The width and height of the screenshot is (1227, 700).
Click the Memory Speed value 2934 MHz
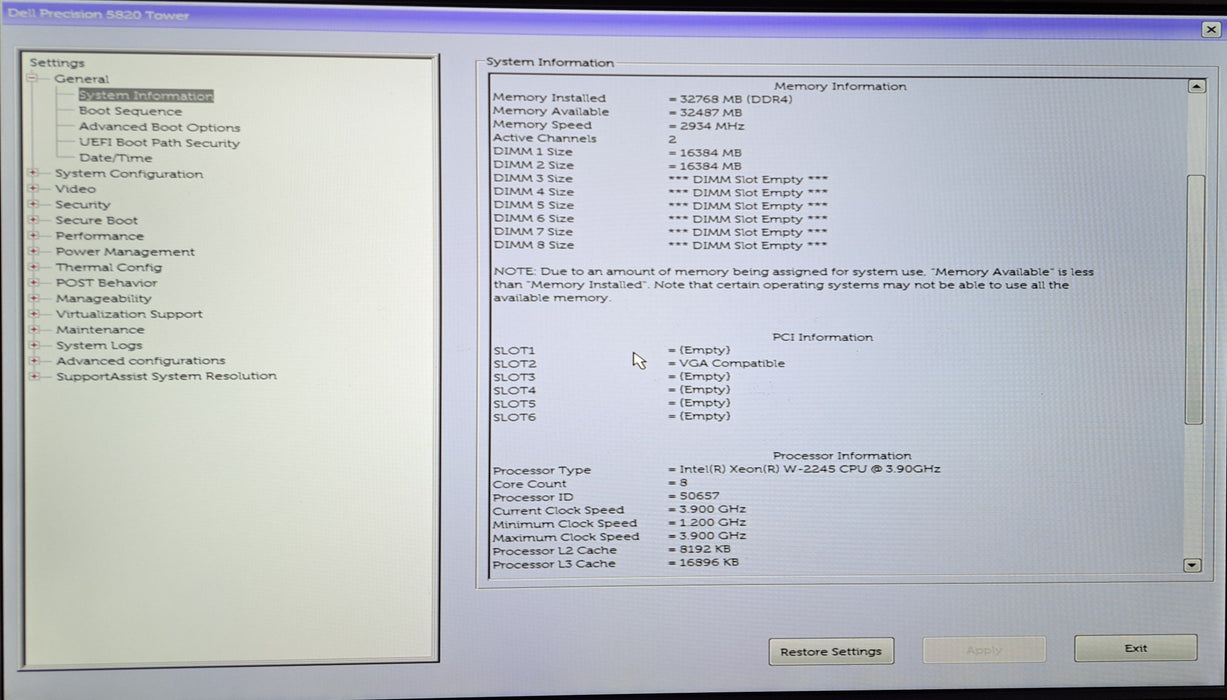pos(706,126)
